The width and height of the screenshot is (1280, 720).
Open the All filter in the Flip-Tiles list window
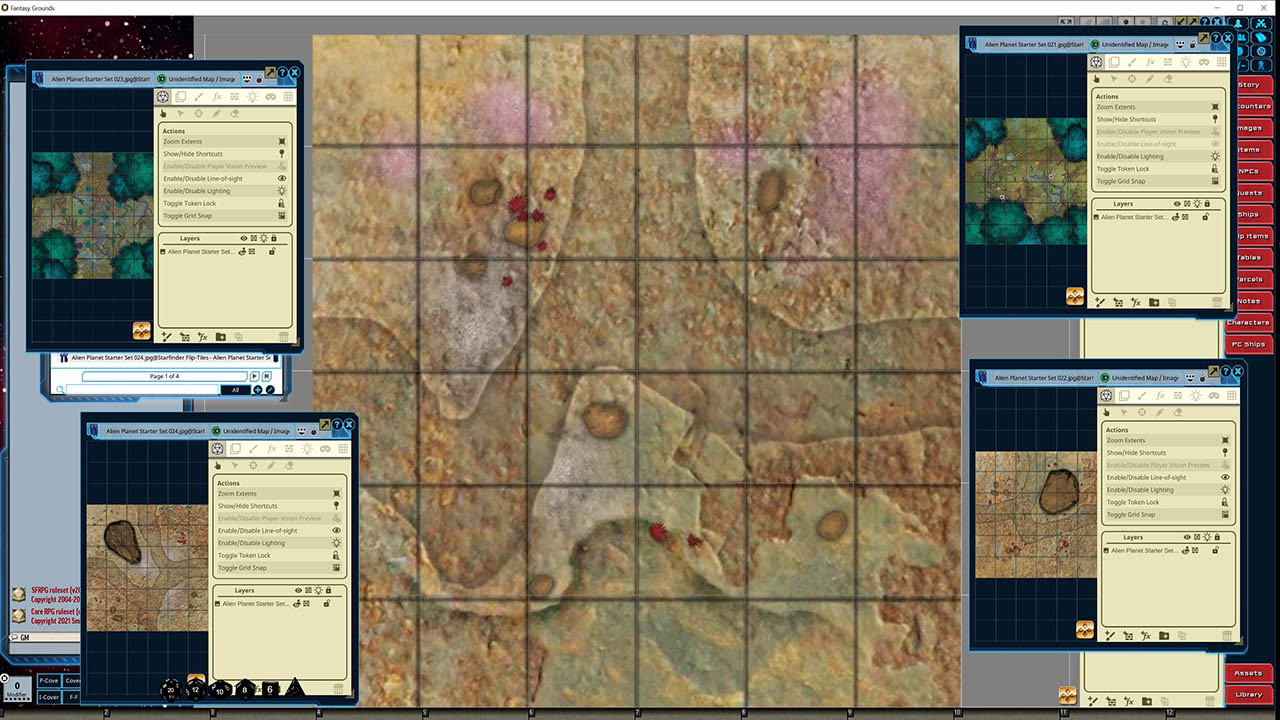coord(236,389)
